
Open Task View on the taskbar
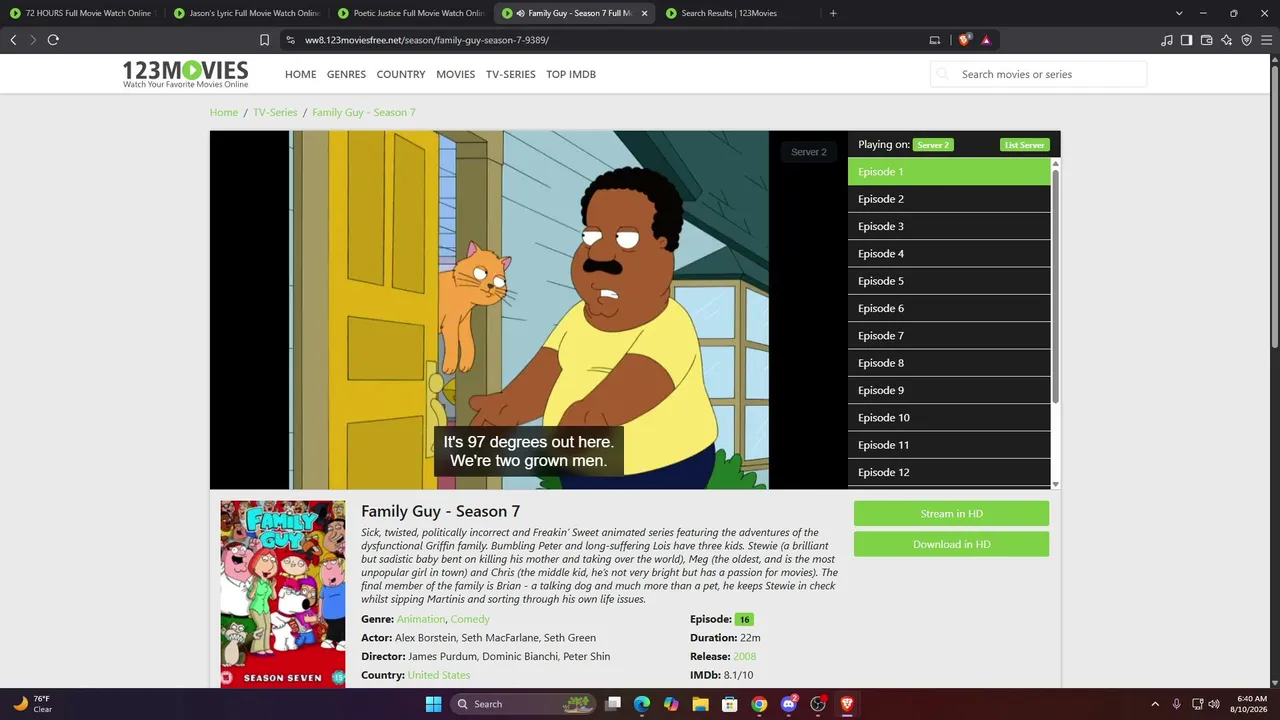(613, 704)
